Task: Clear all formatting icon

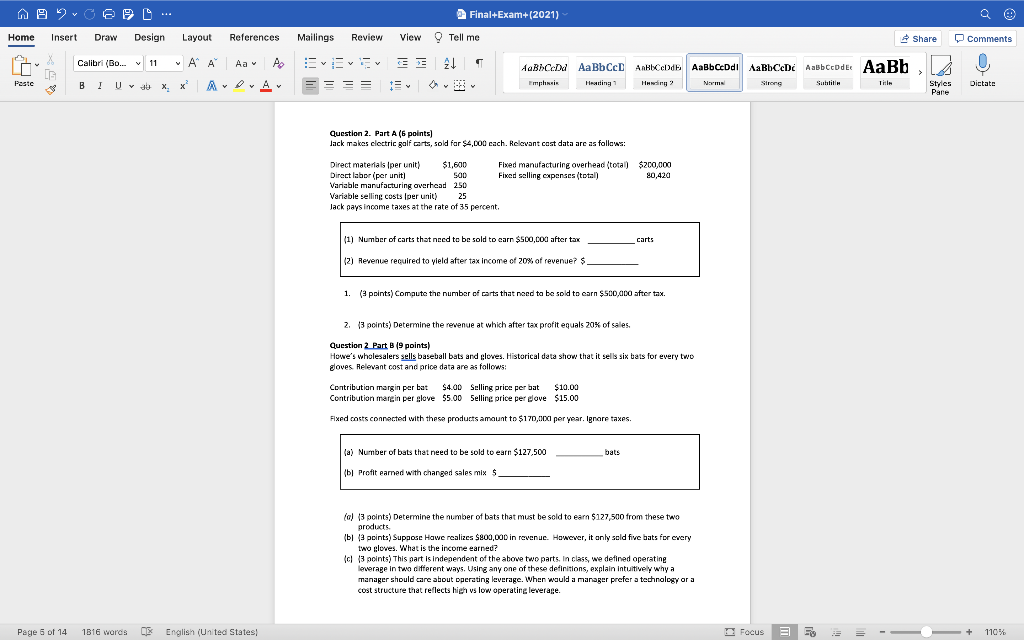Action: point(278,63)
